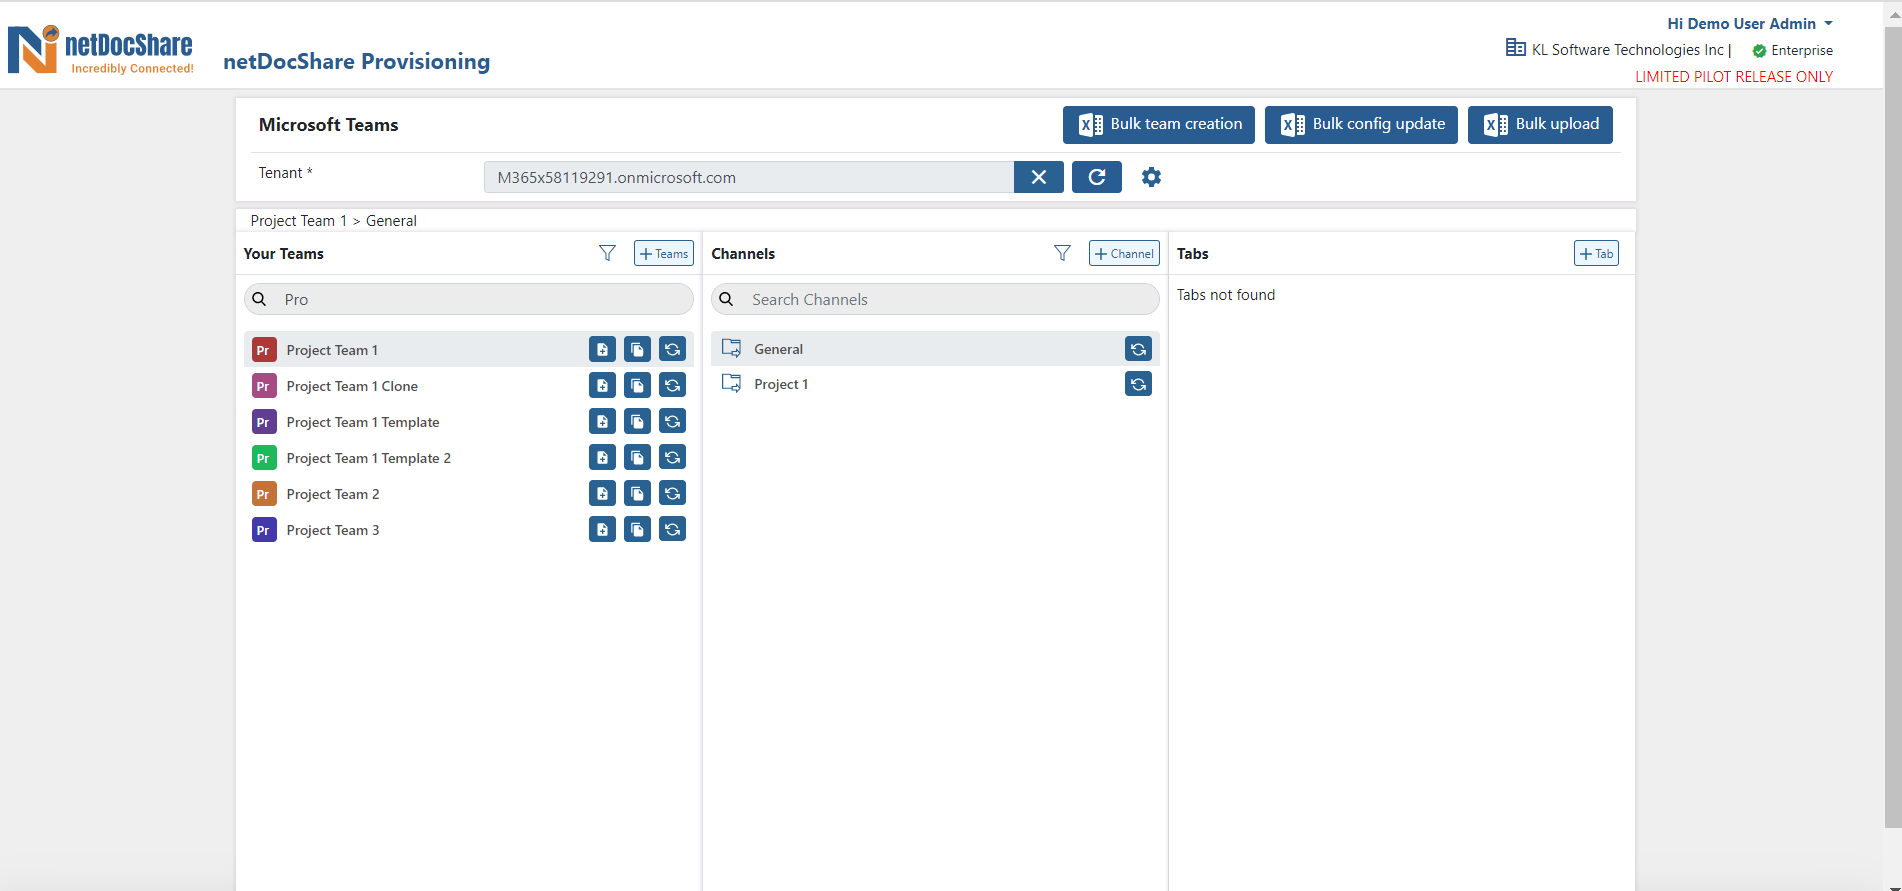
Task: Click the netDocShare logo
Action: (x=101, y=49)
